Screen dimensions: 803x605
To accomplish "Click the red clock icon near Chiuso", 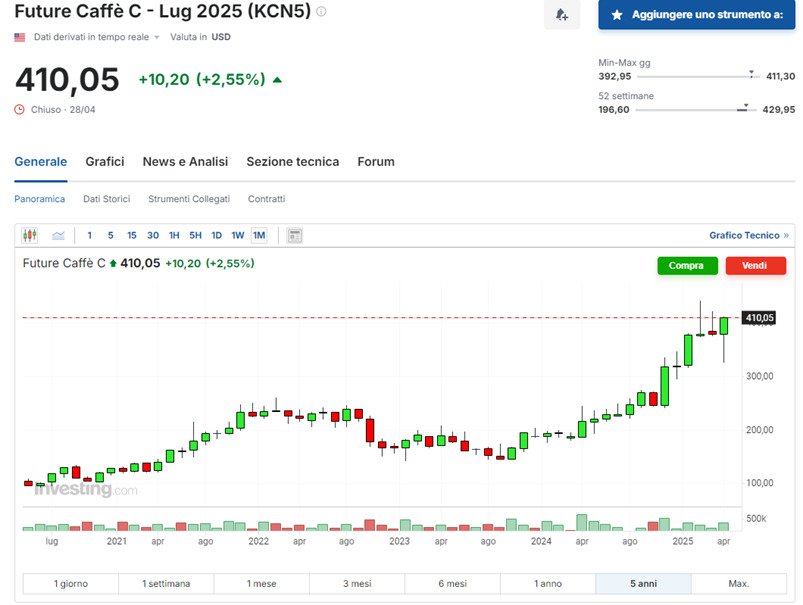I will 19,110.
